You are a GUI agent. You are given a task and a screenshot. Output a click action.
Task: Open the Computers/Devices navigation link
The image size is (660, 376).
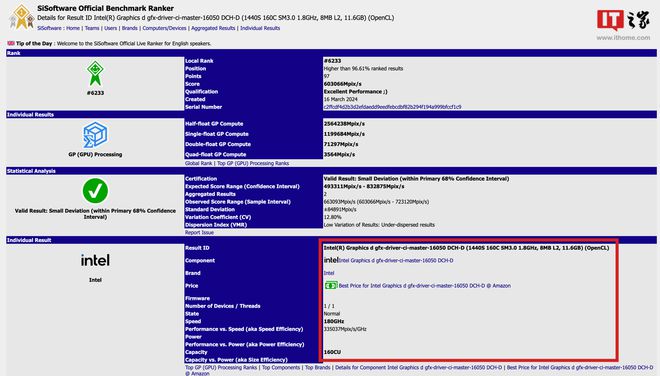click(164, 28)
